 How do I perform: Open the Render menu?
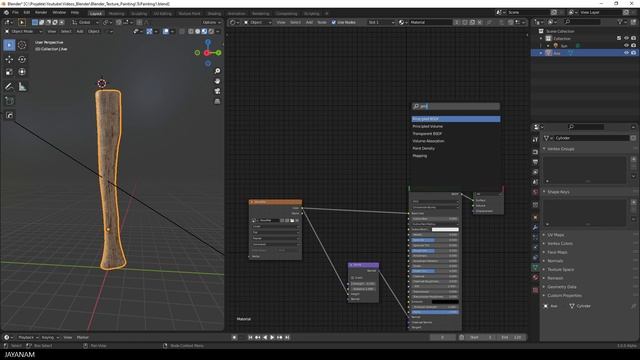click(41, 13)
